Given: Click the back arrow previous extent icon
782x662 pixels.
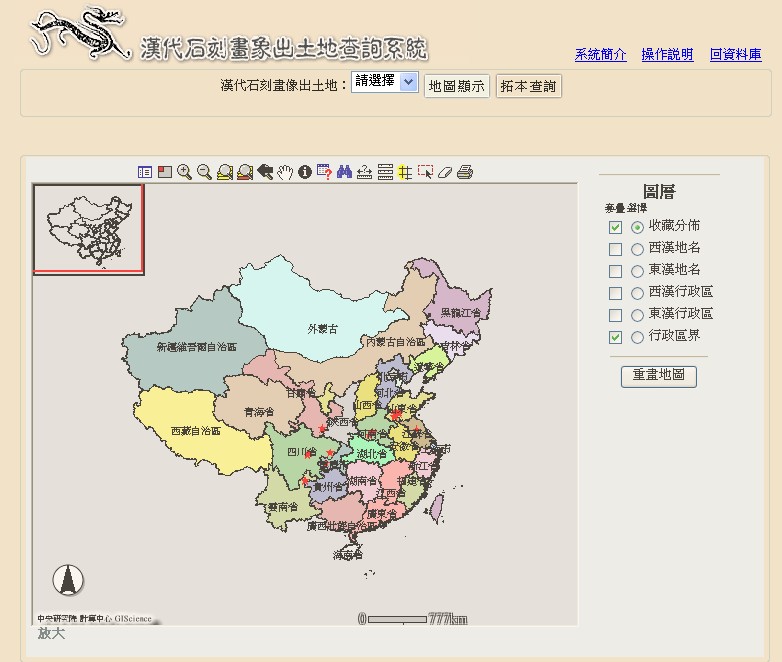Looking at the screenshot, I should point(265,172).
